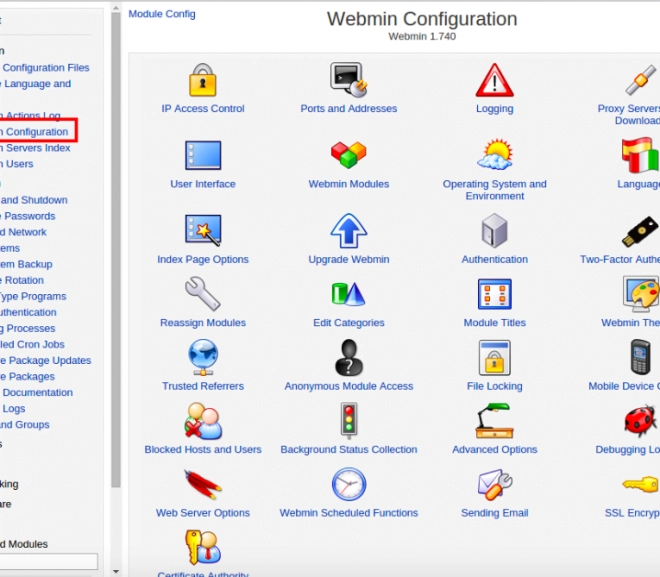Select Scheduled Cron Jobs sidebar entry
Viewport: 660px width, 577px height.
point(32,344)
